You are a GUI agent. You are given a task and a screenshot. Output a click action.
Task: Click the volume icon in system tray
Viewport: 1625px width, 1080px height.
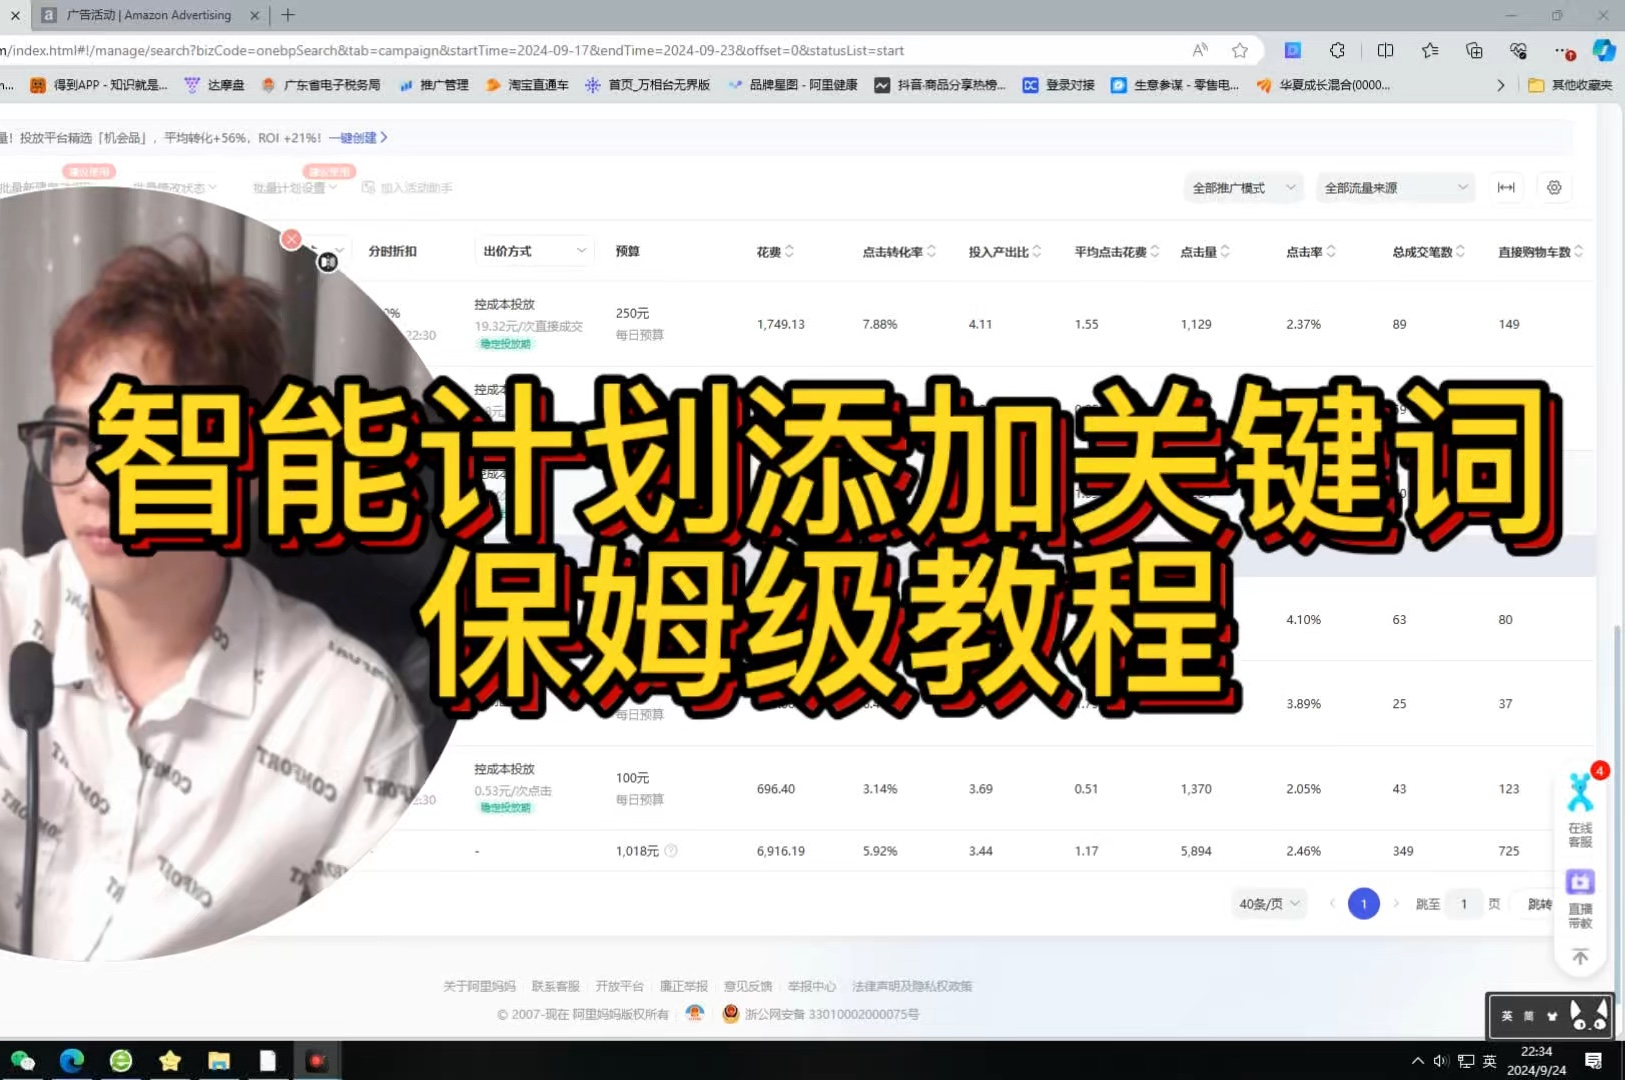pyautogui.click(x=1440, y=1061)
